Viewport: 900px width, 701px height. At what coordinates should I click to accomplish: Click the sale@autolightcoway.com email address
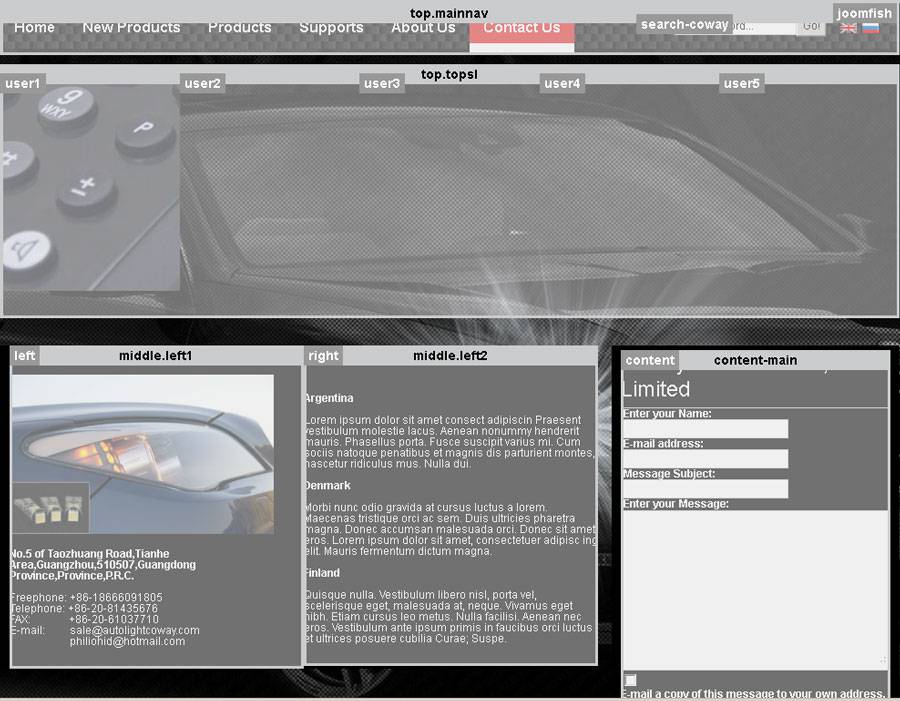[x=134, y=631]
